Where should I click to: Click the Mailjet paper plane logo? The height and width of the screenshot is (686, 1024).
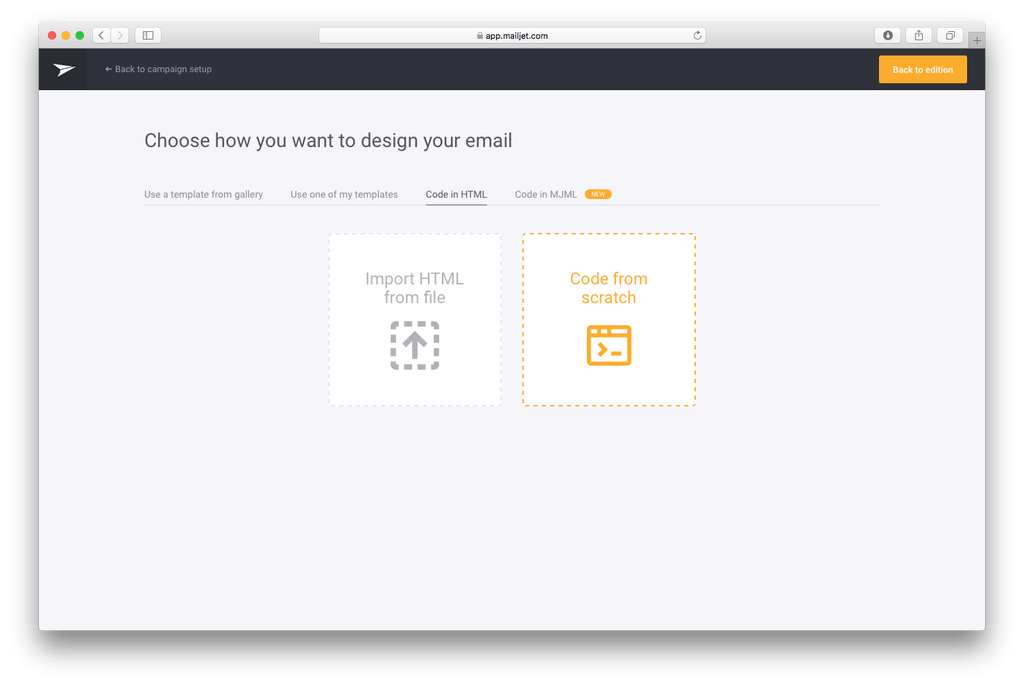63,69
